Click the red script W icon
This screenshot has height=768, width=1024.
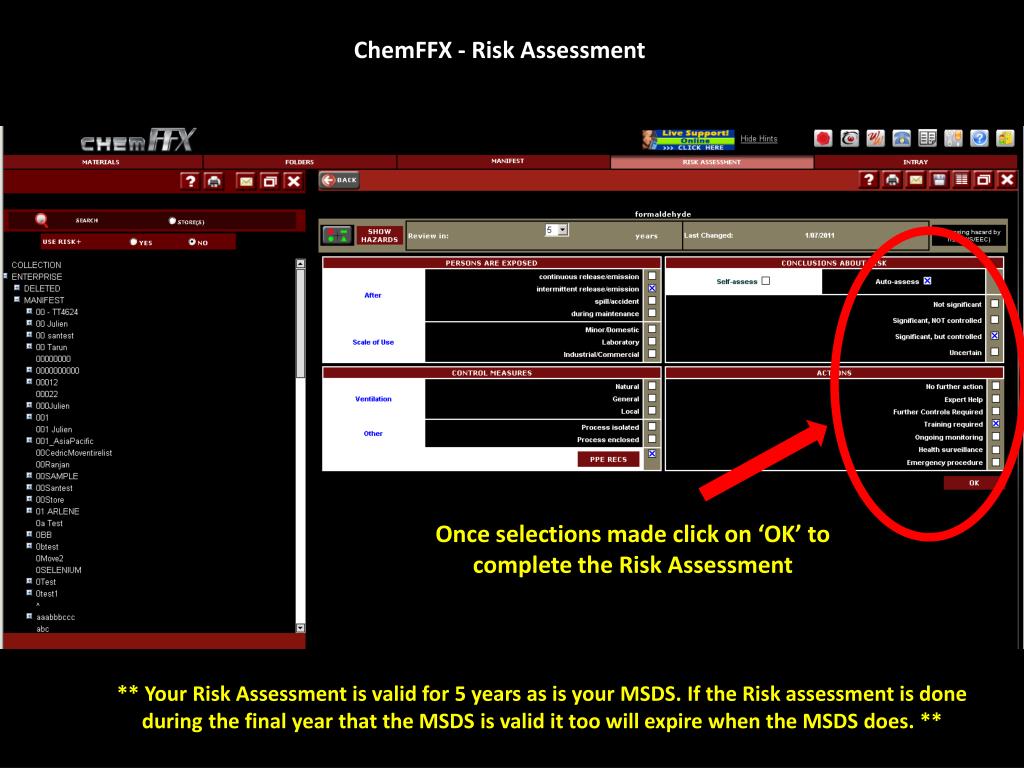point(875,138)
